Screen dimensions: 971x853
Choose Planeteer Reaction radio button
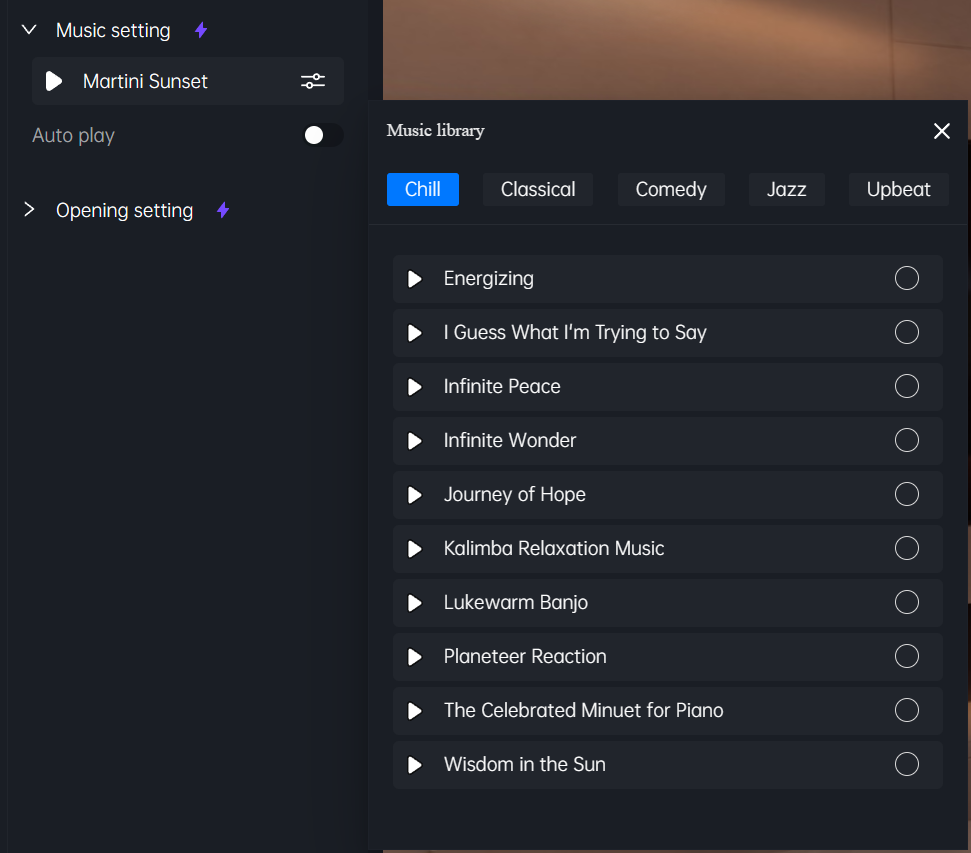click(x=907, y=656)
